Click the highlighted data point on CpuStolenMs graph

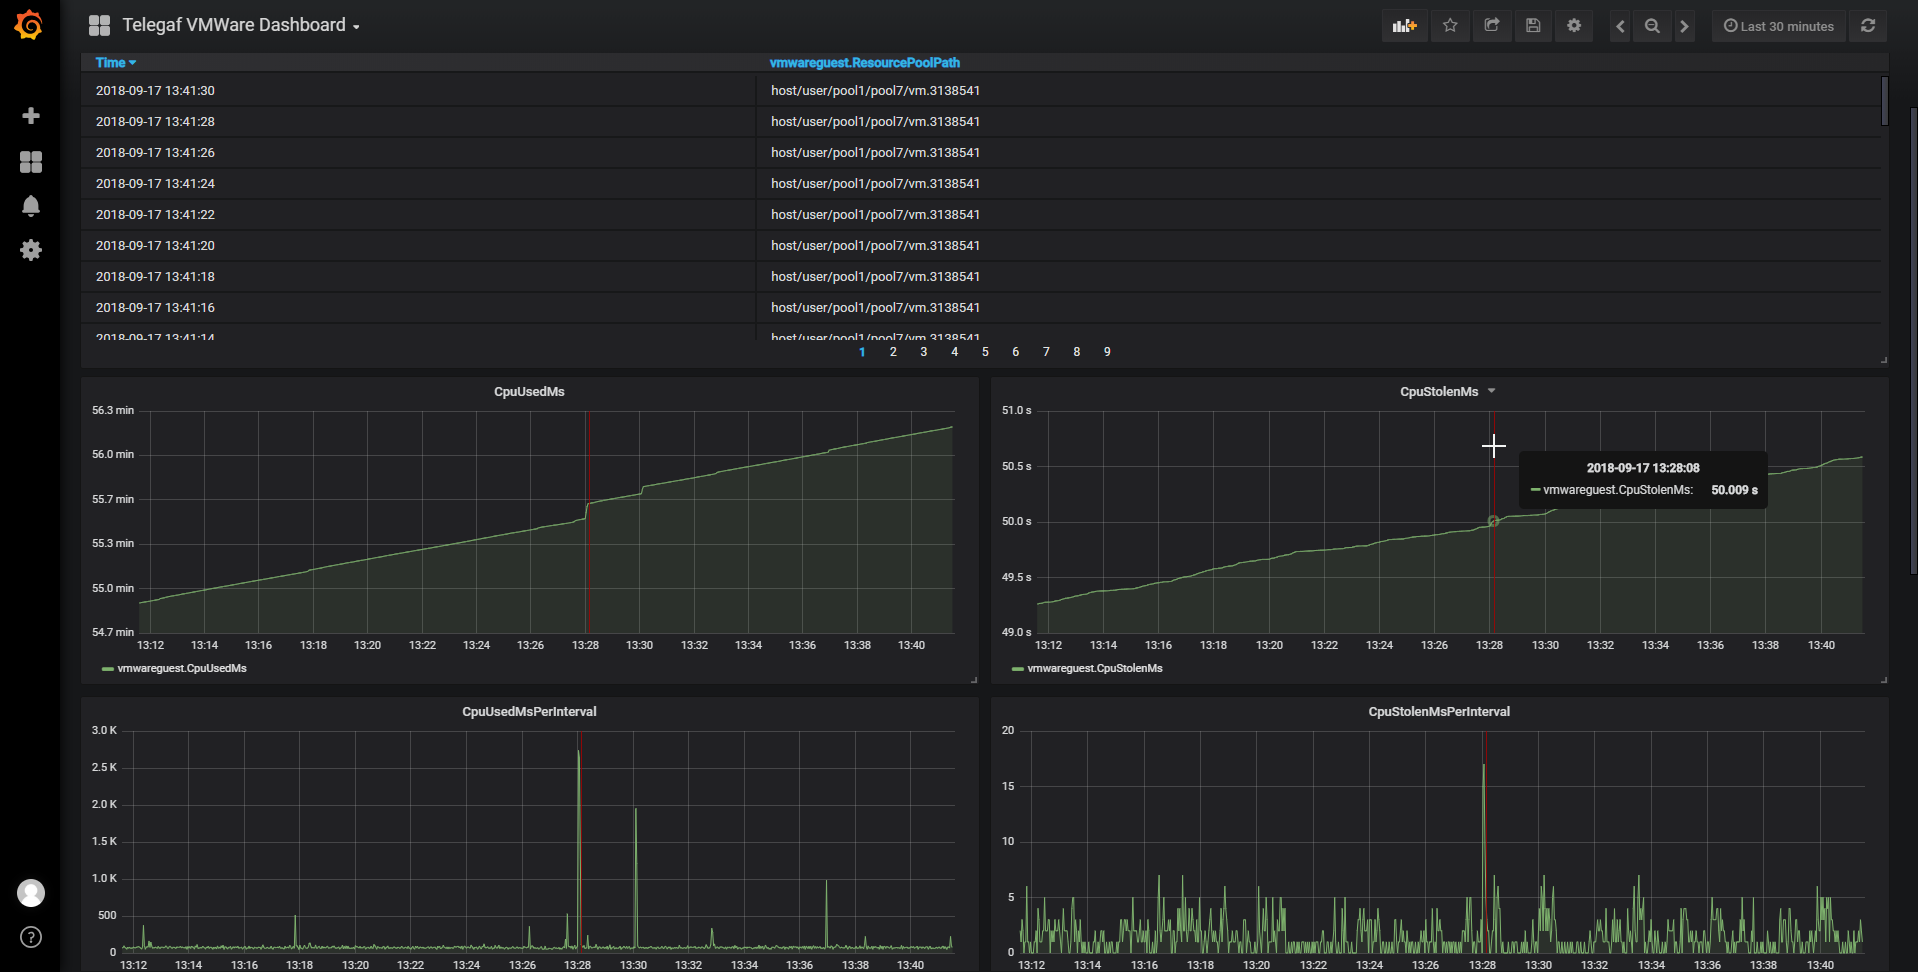point(1493,521)
